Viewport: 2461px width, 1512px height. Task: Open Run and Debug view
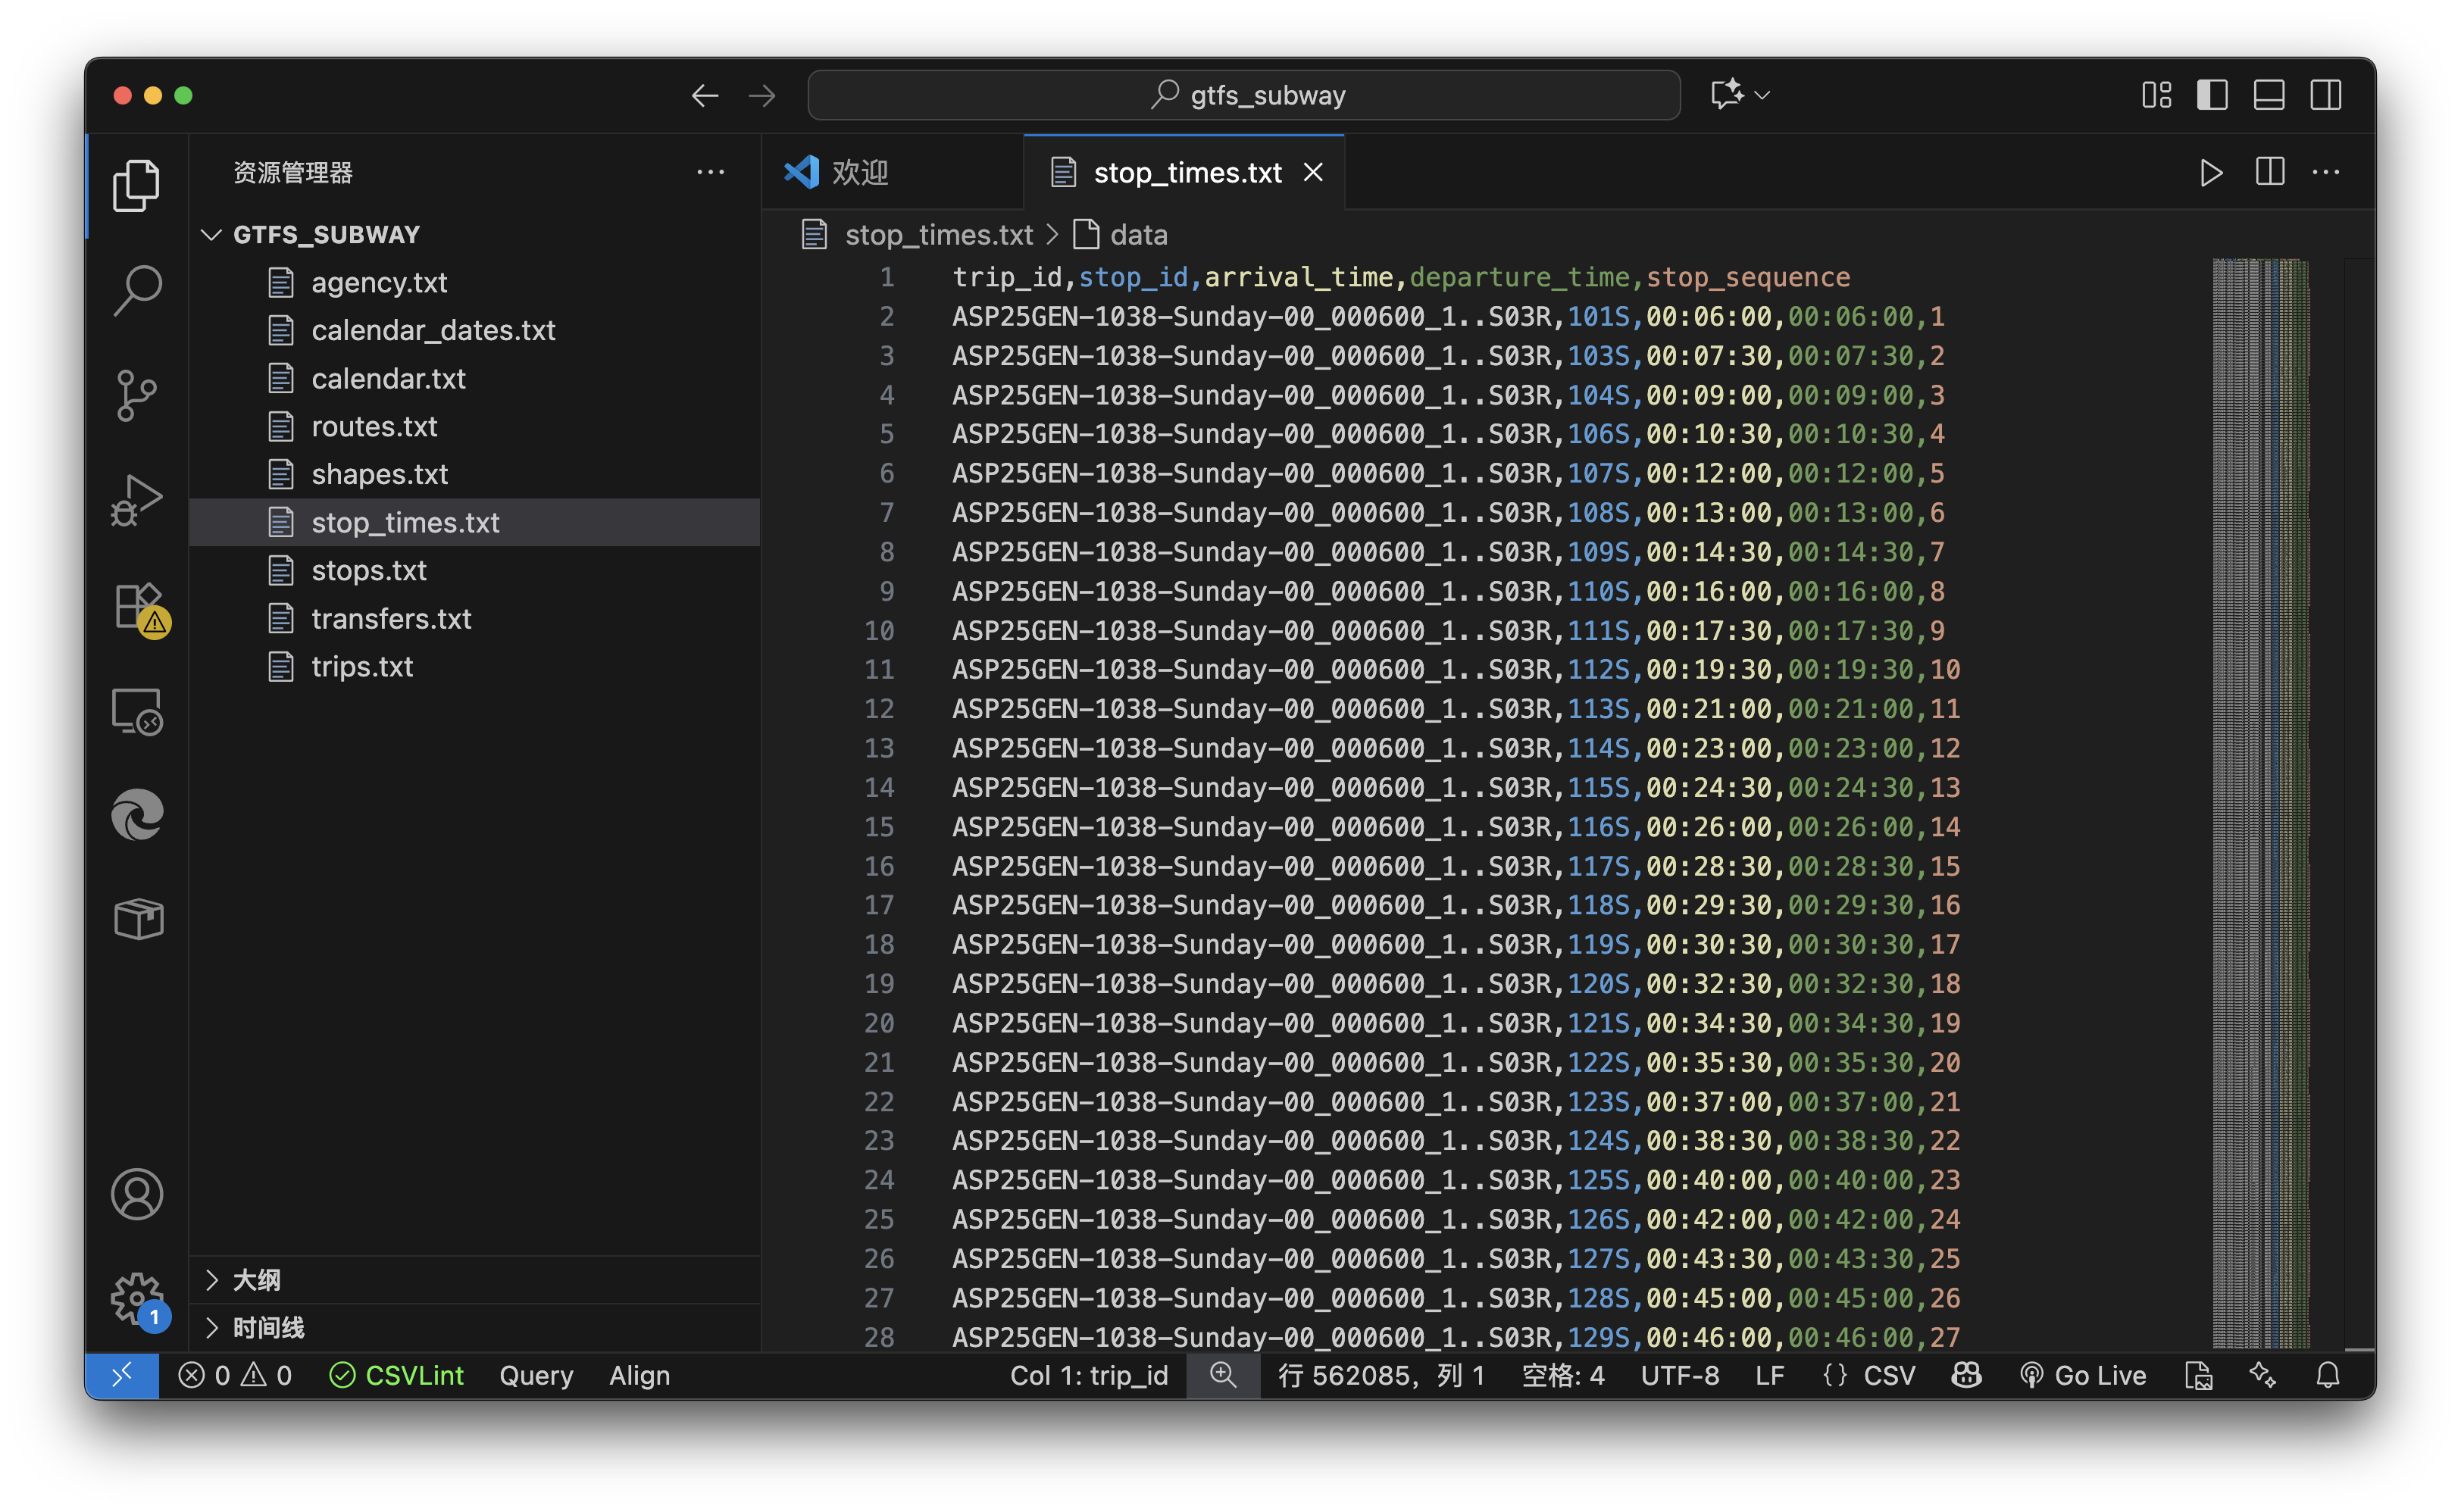coord(137,500)
